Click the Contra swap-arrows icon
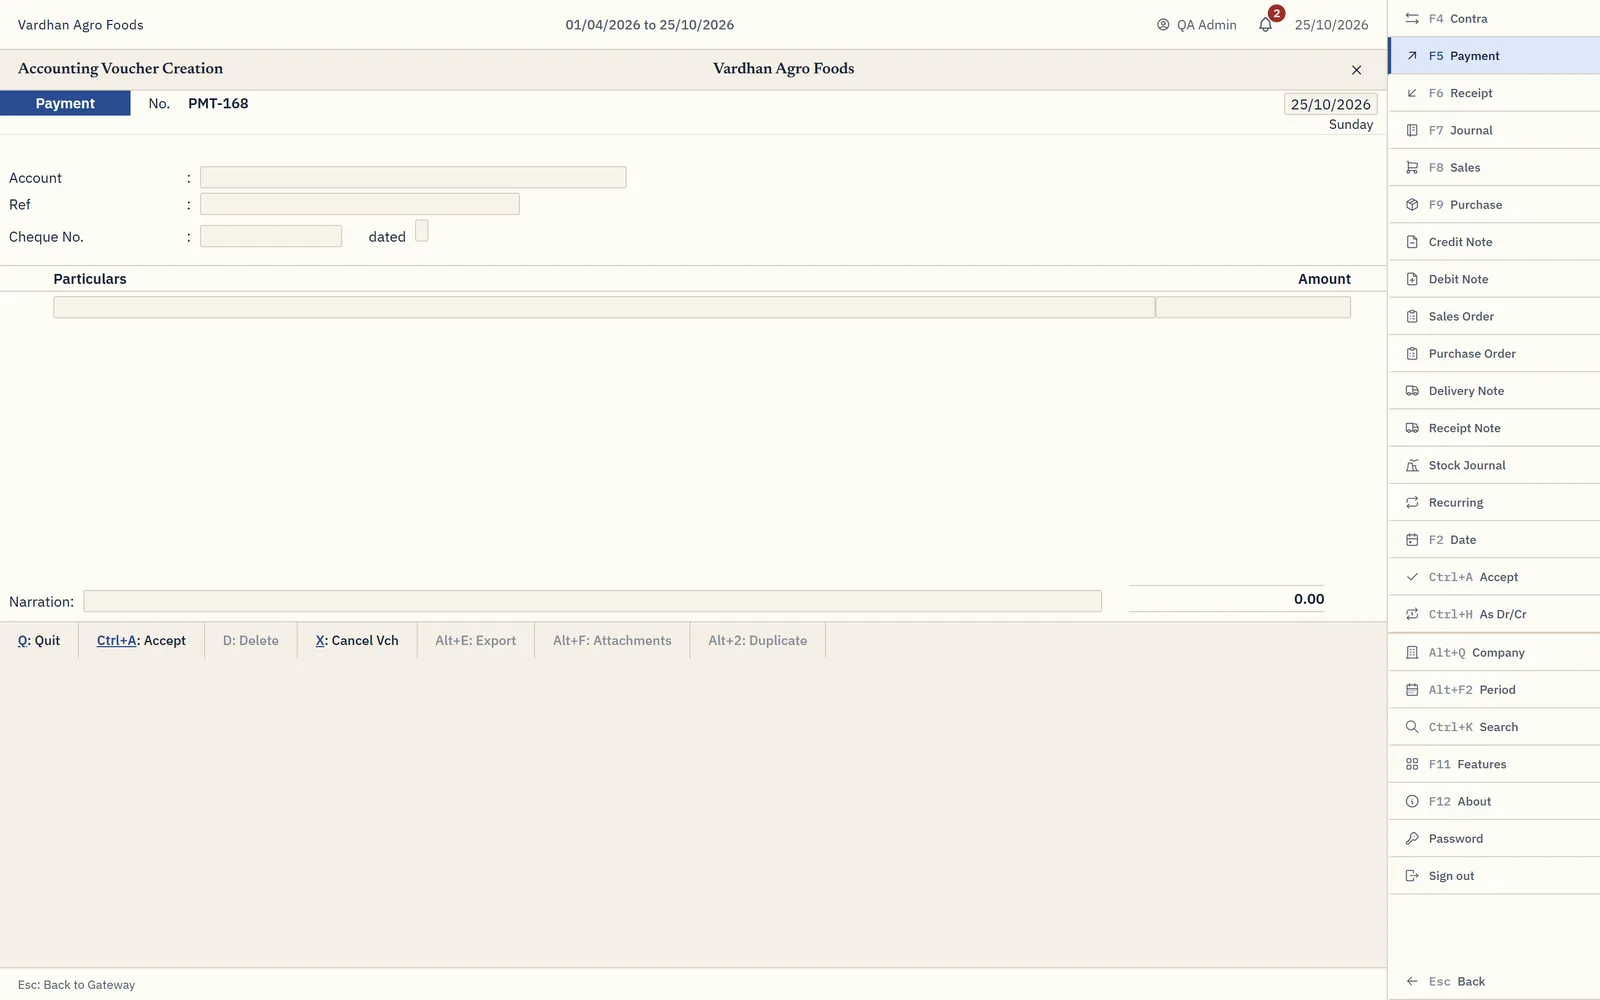 1412,19
